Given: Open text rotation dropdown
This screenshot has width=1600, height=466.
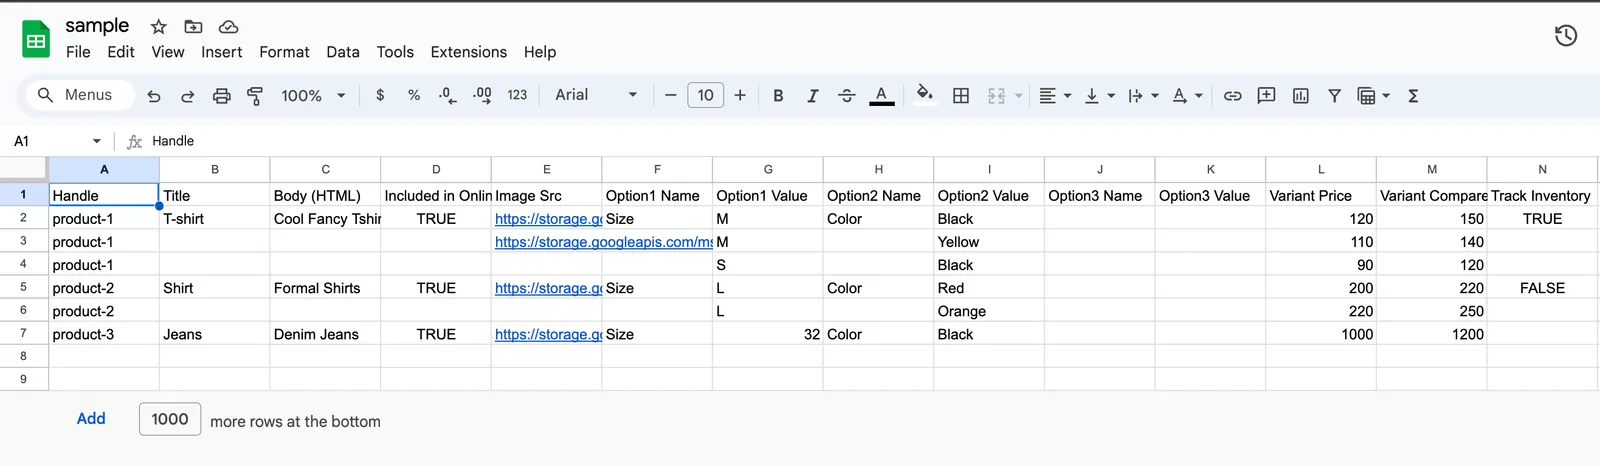Looking at the screenshot, I should 1187,96.
